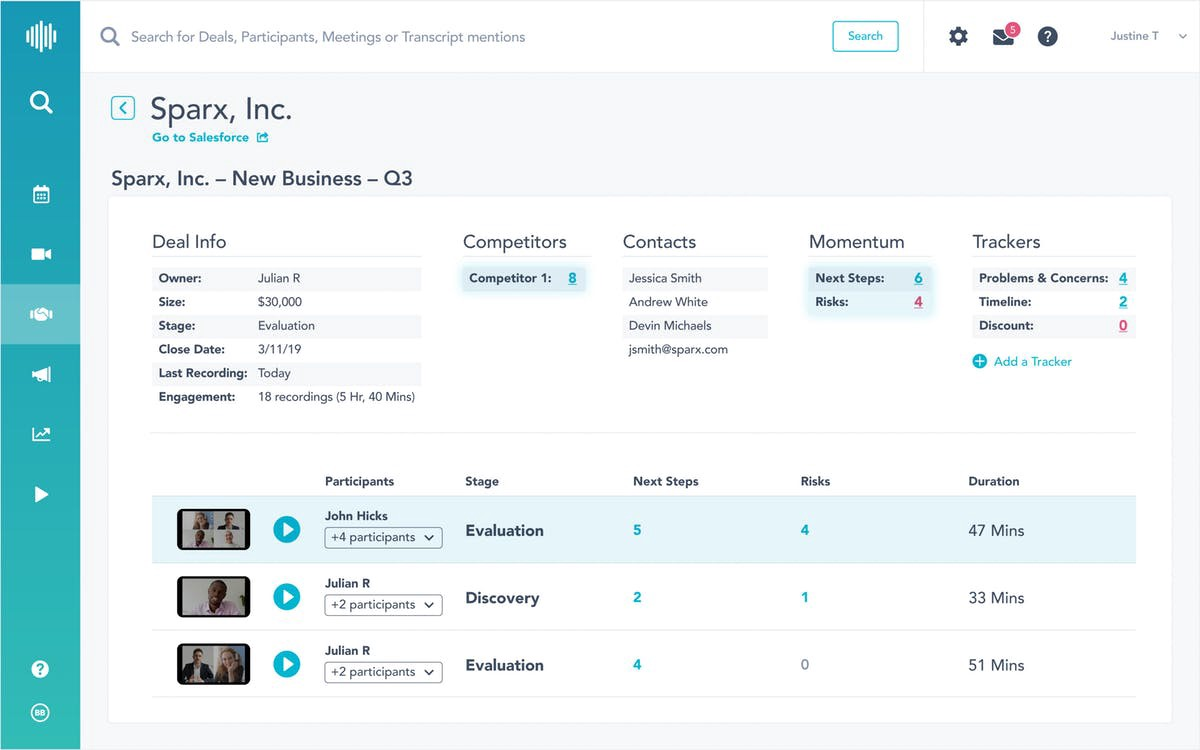Click the help question mark in header
Image resolution: width=1200 pixels, height=750 pixels.
coord(1047,37)
